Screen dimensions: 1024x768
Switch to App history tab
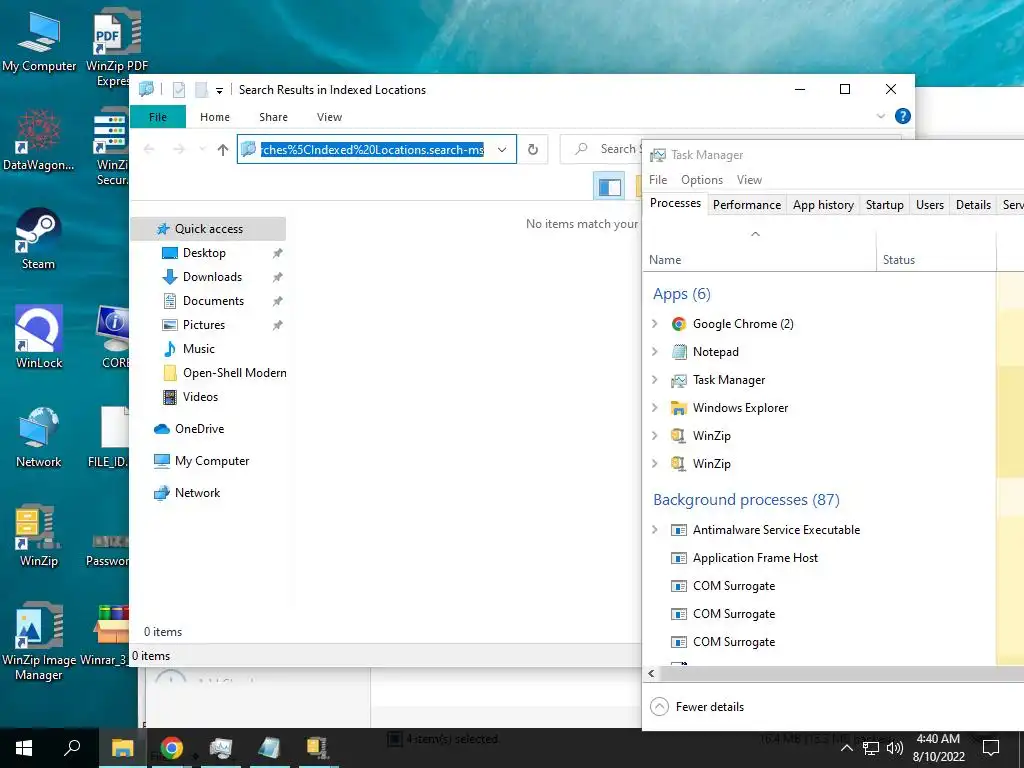pyautogui.click(x=823, y=205)
